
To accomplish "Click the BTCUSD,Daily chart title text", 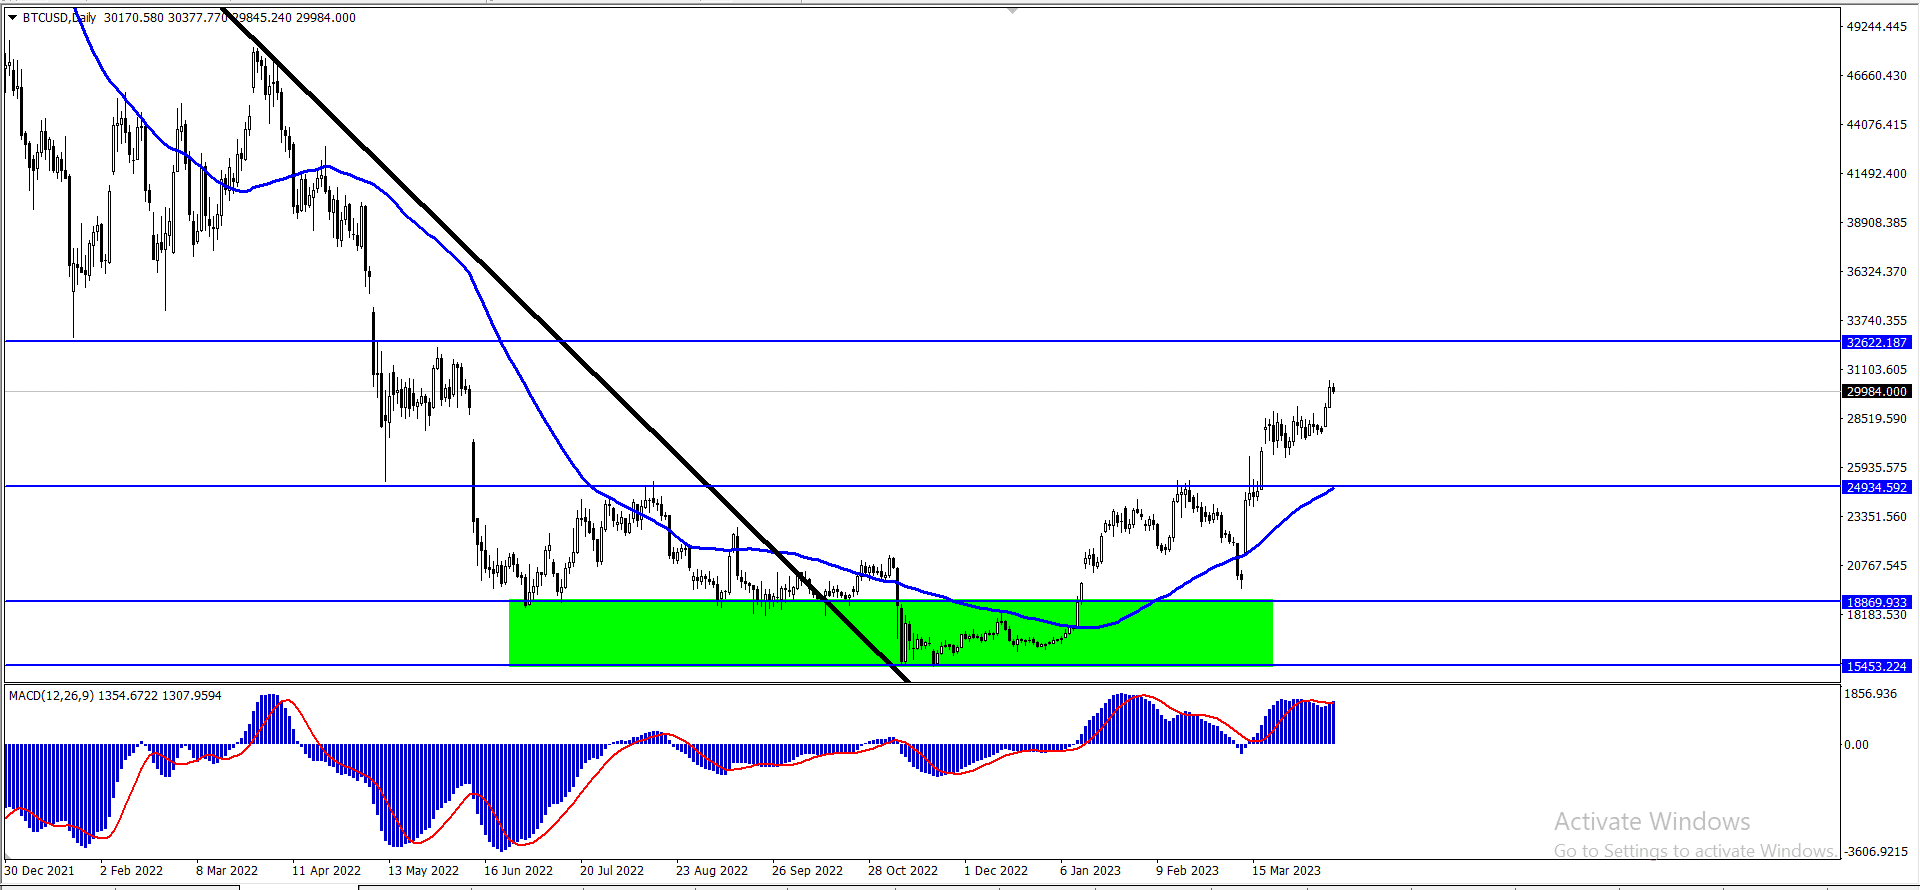I will 59,17.
